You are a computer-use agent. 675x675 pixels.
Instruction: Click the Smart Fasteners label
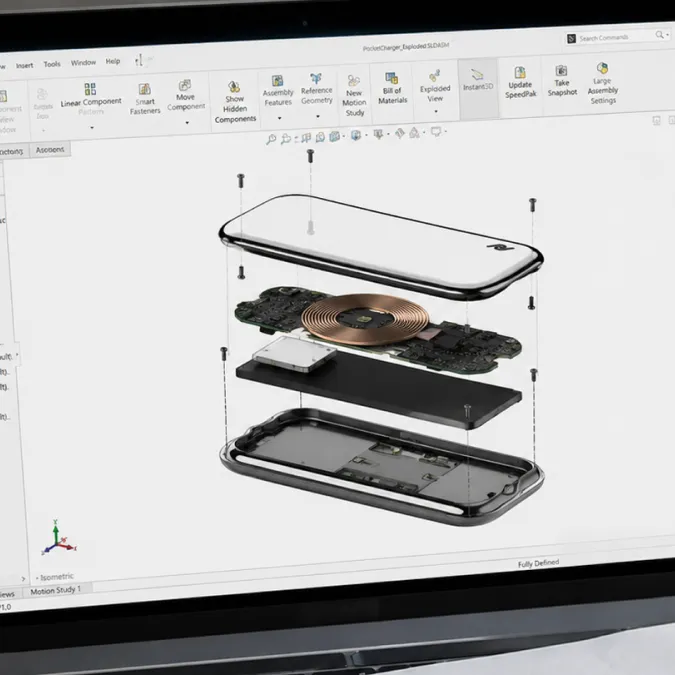145,106
